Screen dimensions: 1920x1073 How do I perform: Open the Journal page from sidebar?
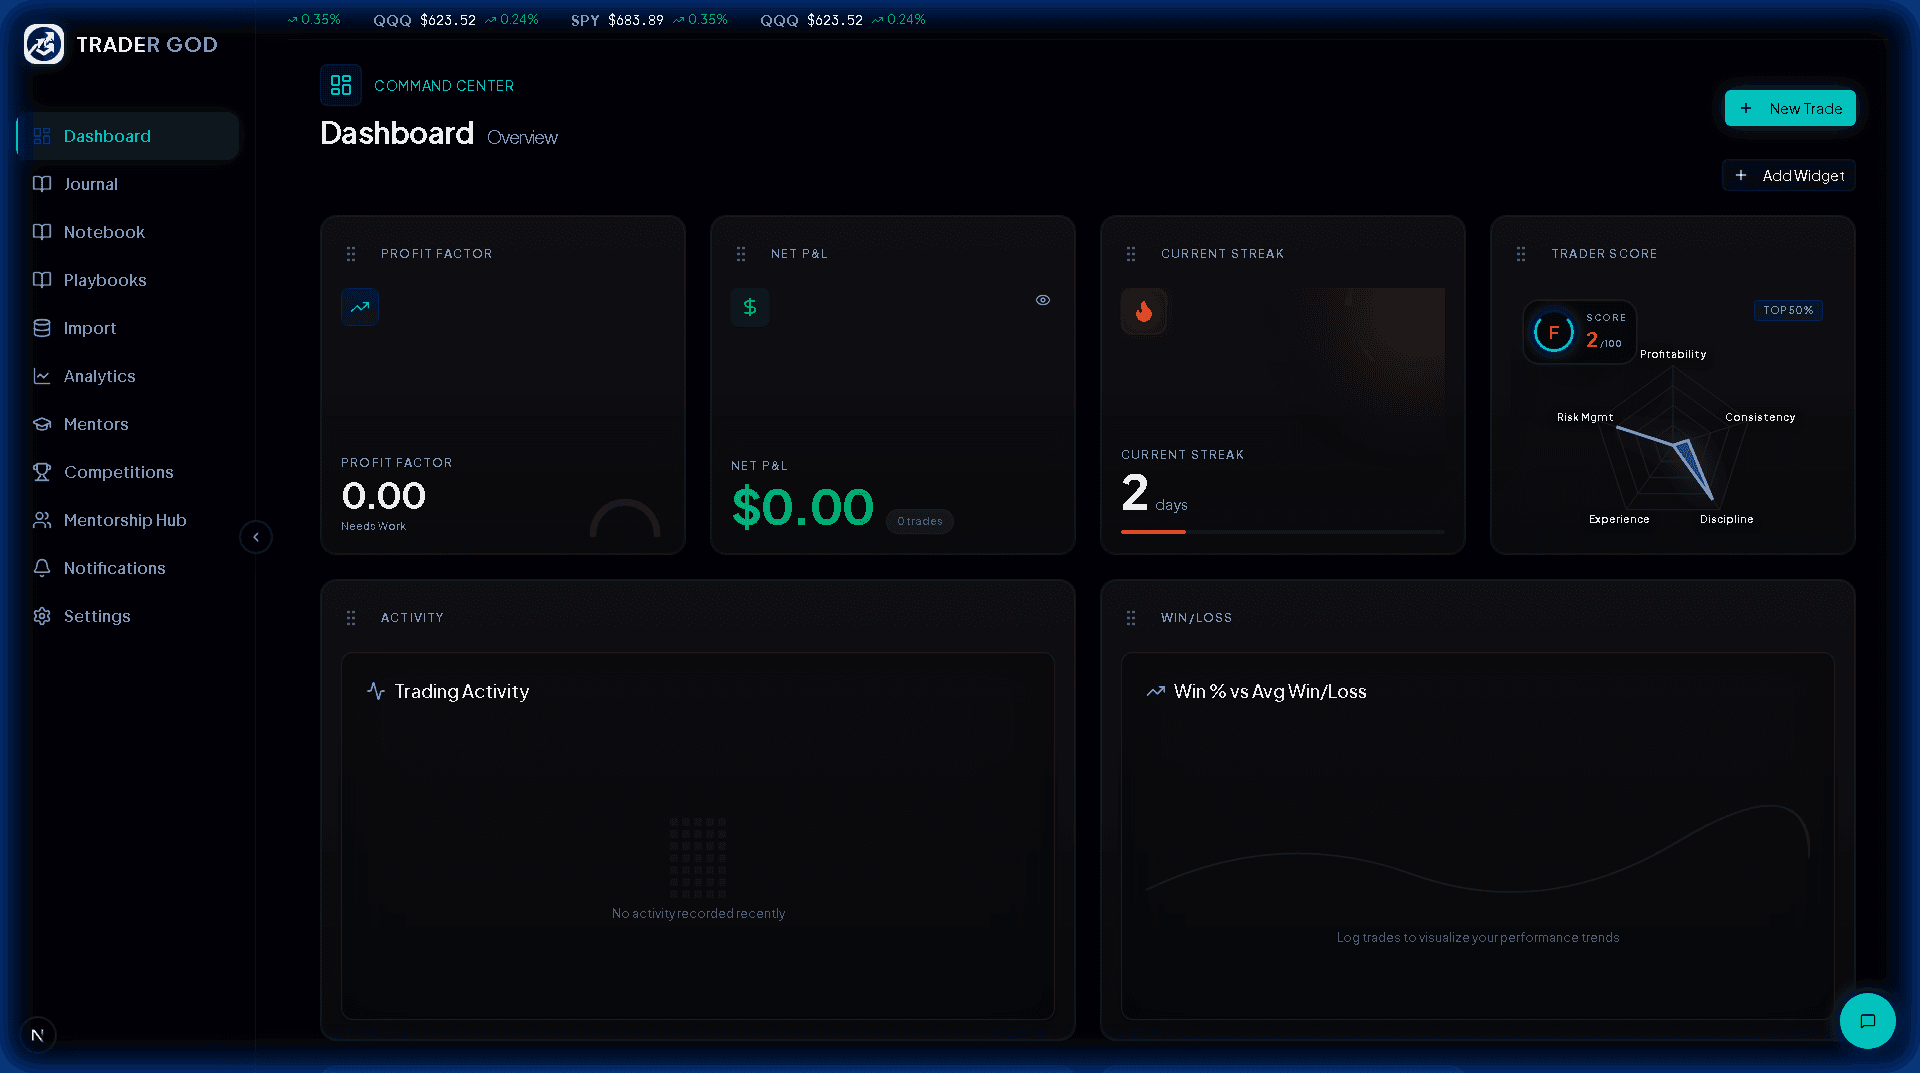(90, 184)
